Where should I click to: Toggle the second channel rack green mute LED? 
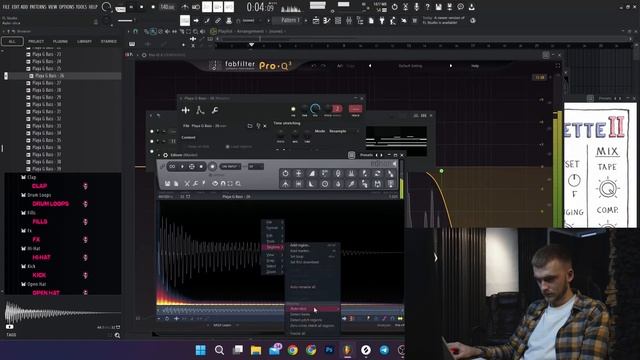coord(152,141)
